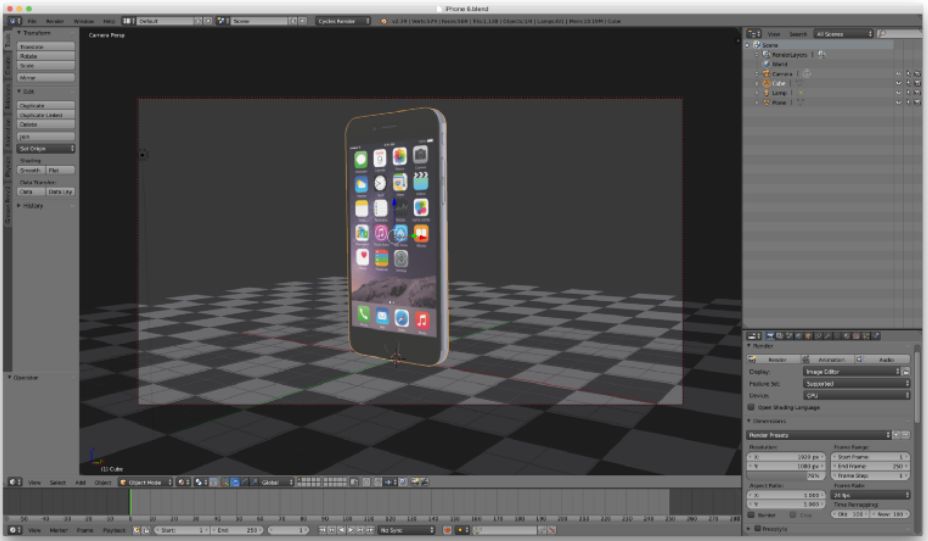Toggle Lamp visibility eye in the outliner
This screenshot has width=928, height=541.
pyautogui.click(x=898, y=93)
